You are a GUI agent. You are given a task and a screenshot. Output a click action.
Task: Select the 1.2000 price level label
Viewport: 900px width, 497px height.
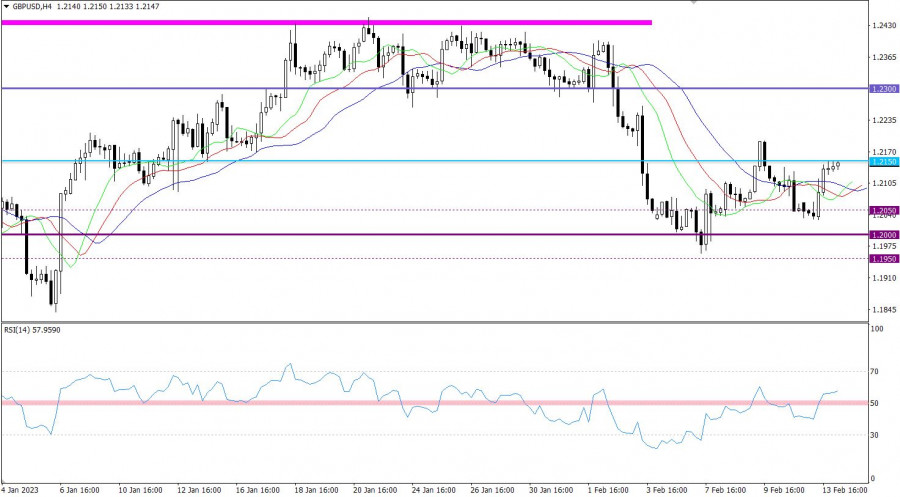[x=883, y=235]
